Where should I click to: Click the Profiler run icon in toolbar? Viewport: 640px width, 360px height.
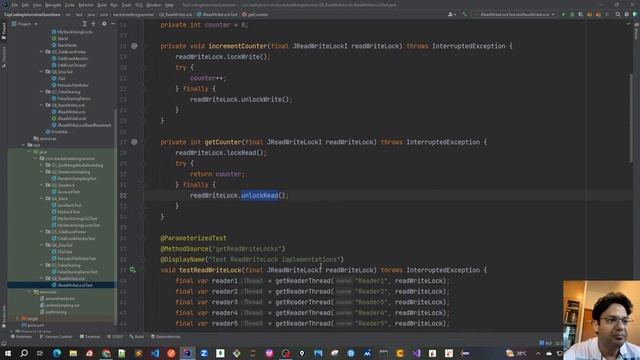pyautogui.click(x=589, y=14)
